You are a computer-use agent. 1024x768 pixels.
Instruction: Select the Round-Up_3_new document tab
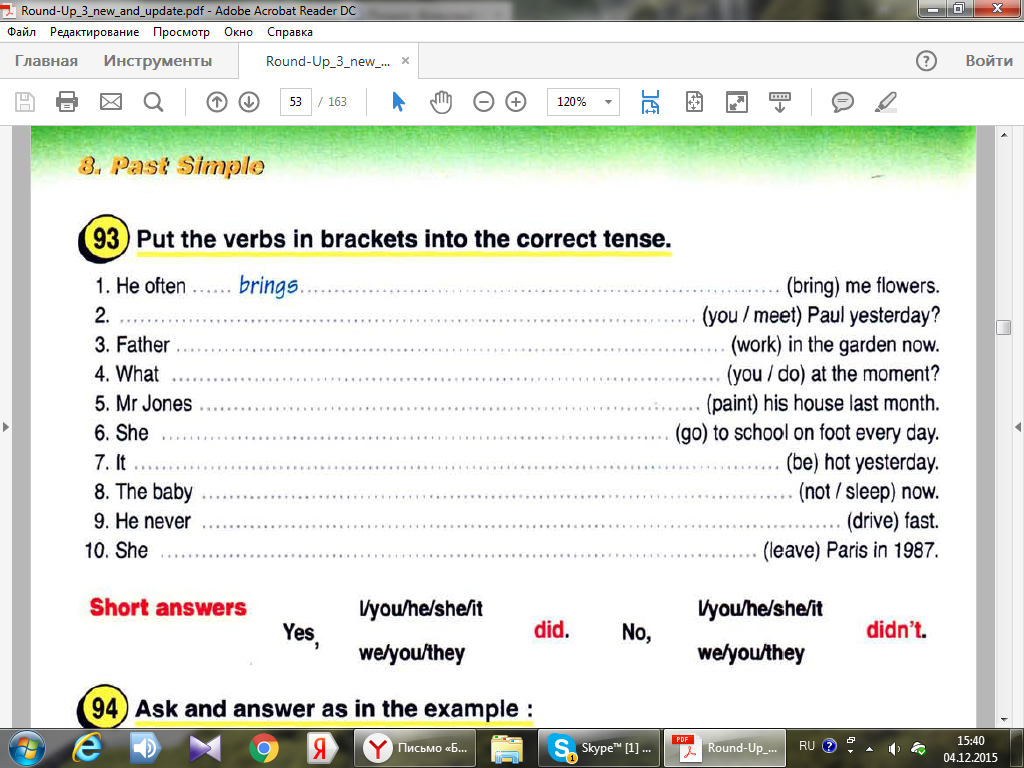(328, 61)
